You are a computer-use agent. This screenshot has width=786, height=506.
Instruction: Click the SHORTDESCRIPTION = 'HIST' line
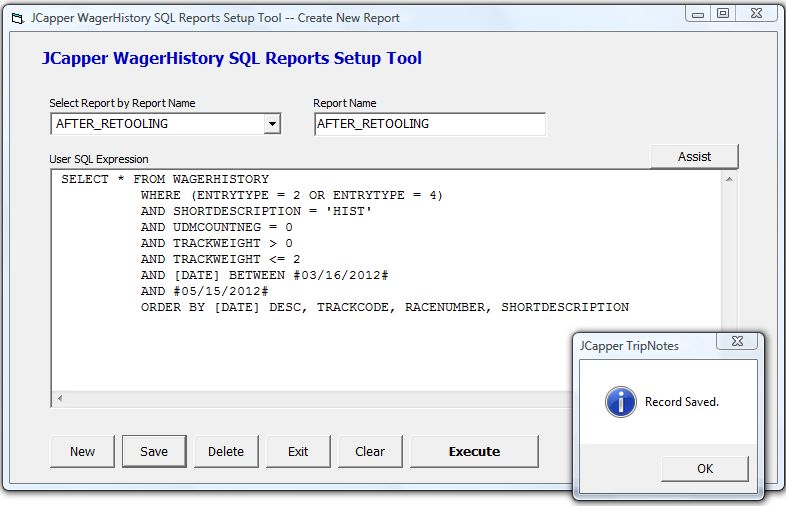256,211
